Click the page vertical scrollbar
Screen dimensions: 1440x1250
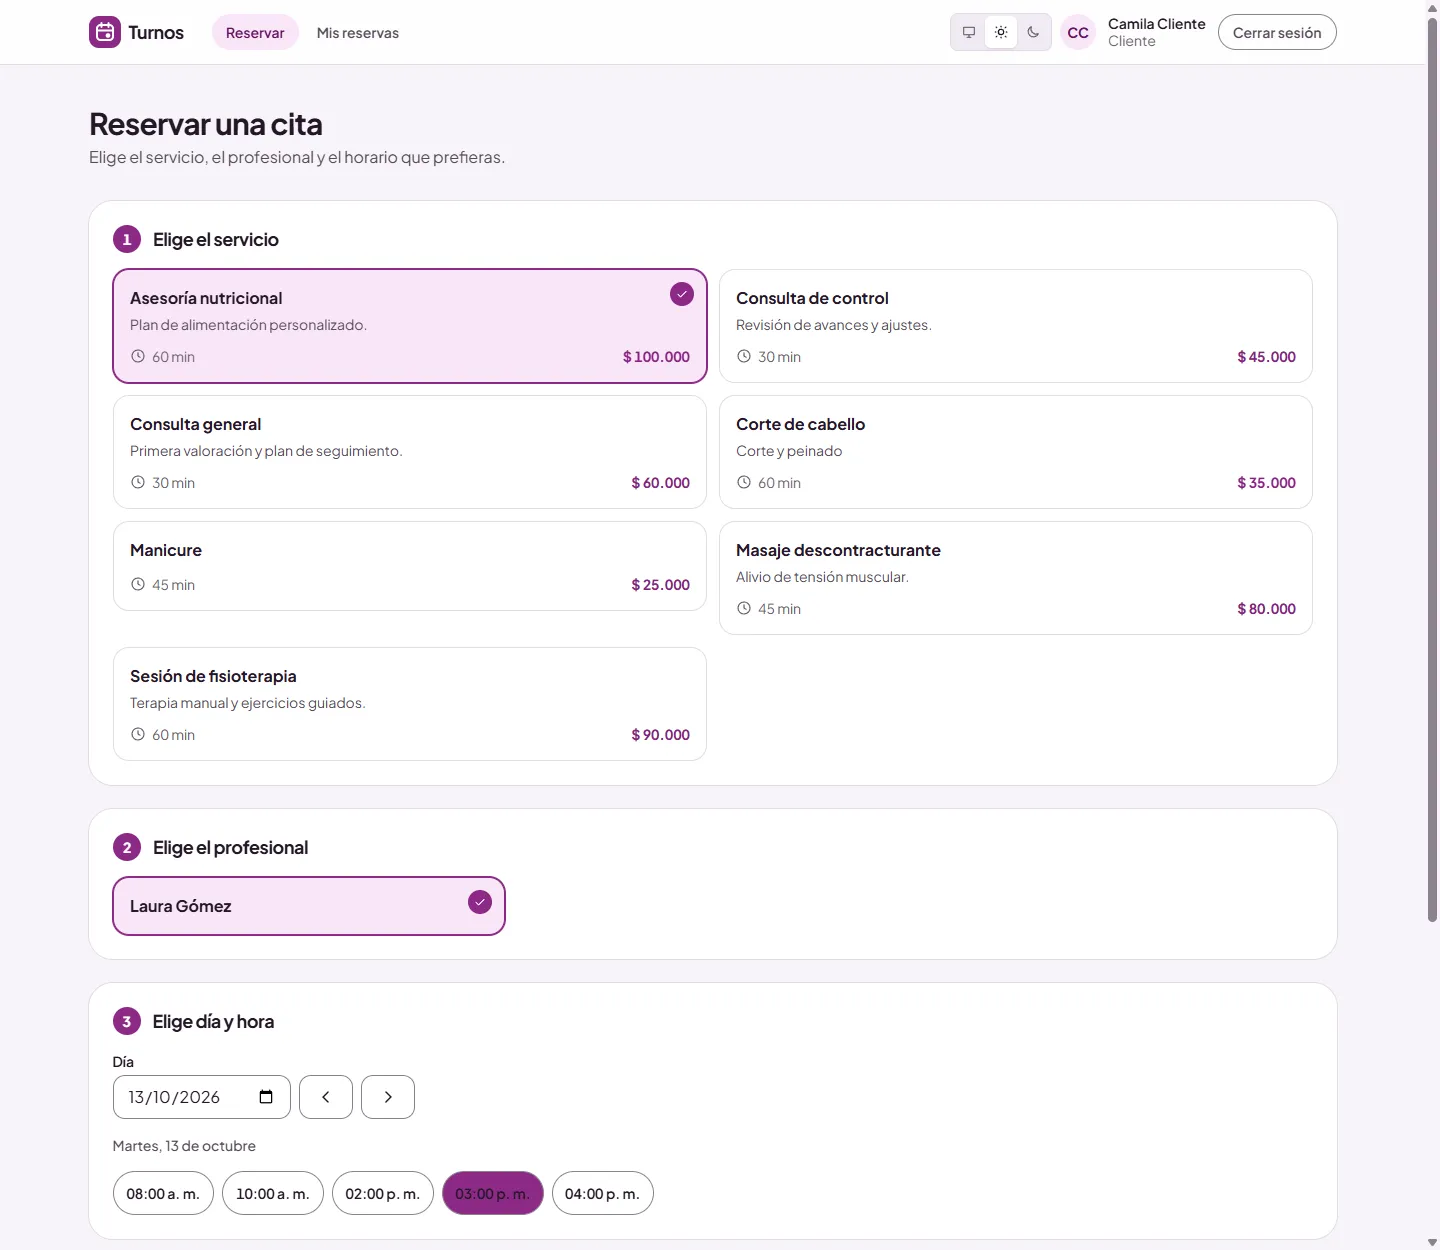pos(1432,470)
